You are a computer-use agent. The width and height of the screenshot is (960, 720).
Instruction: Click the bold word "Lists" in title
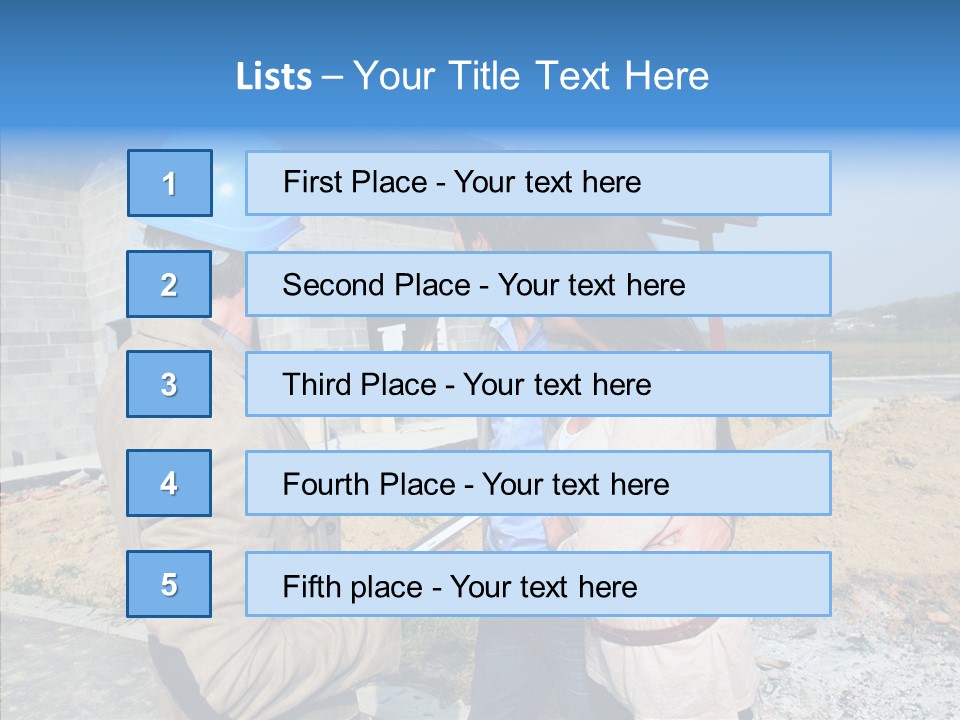pyautogui.click(x=274, y=77)
